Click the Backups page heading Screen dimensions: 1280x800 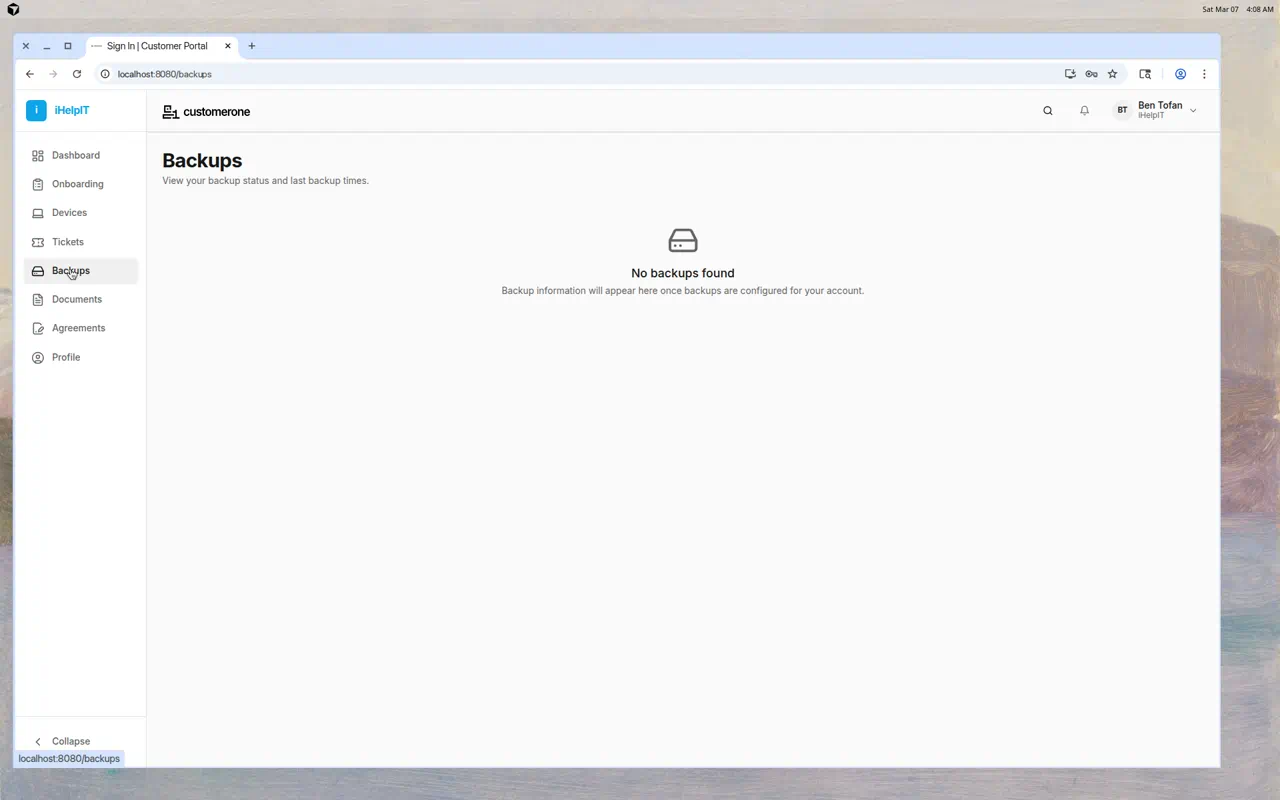(x=202, y=160)
